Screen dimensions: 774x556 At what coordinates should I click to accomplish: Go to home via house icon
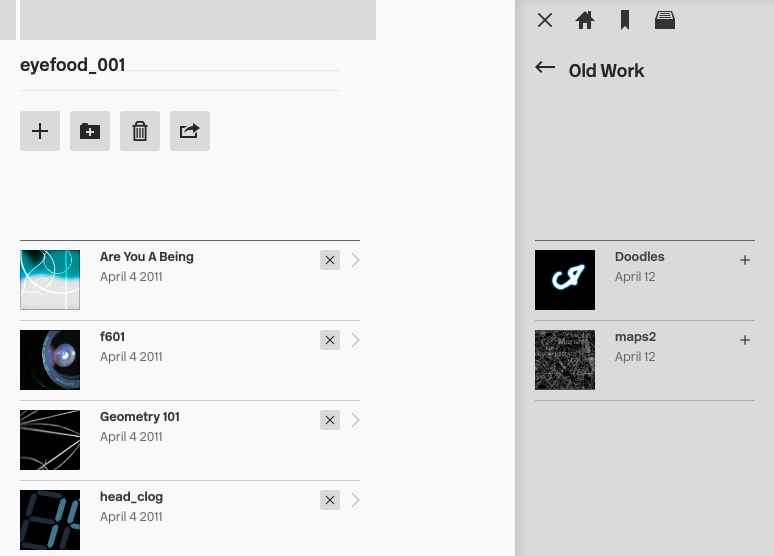585,20
